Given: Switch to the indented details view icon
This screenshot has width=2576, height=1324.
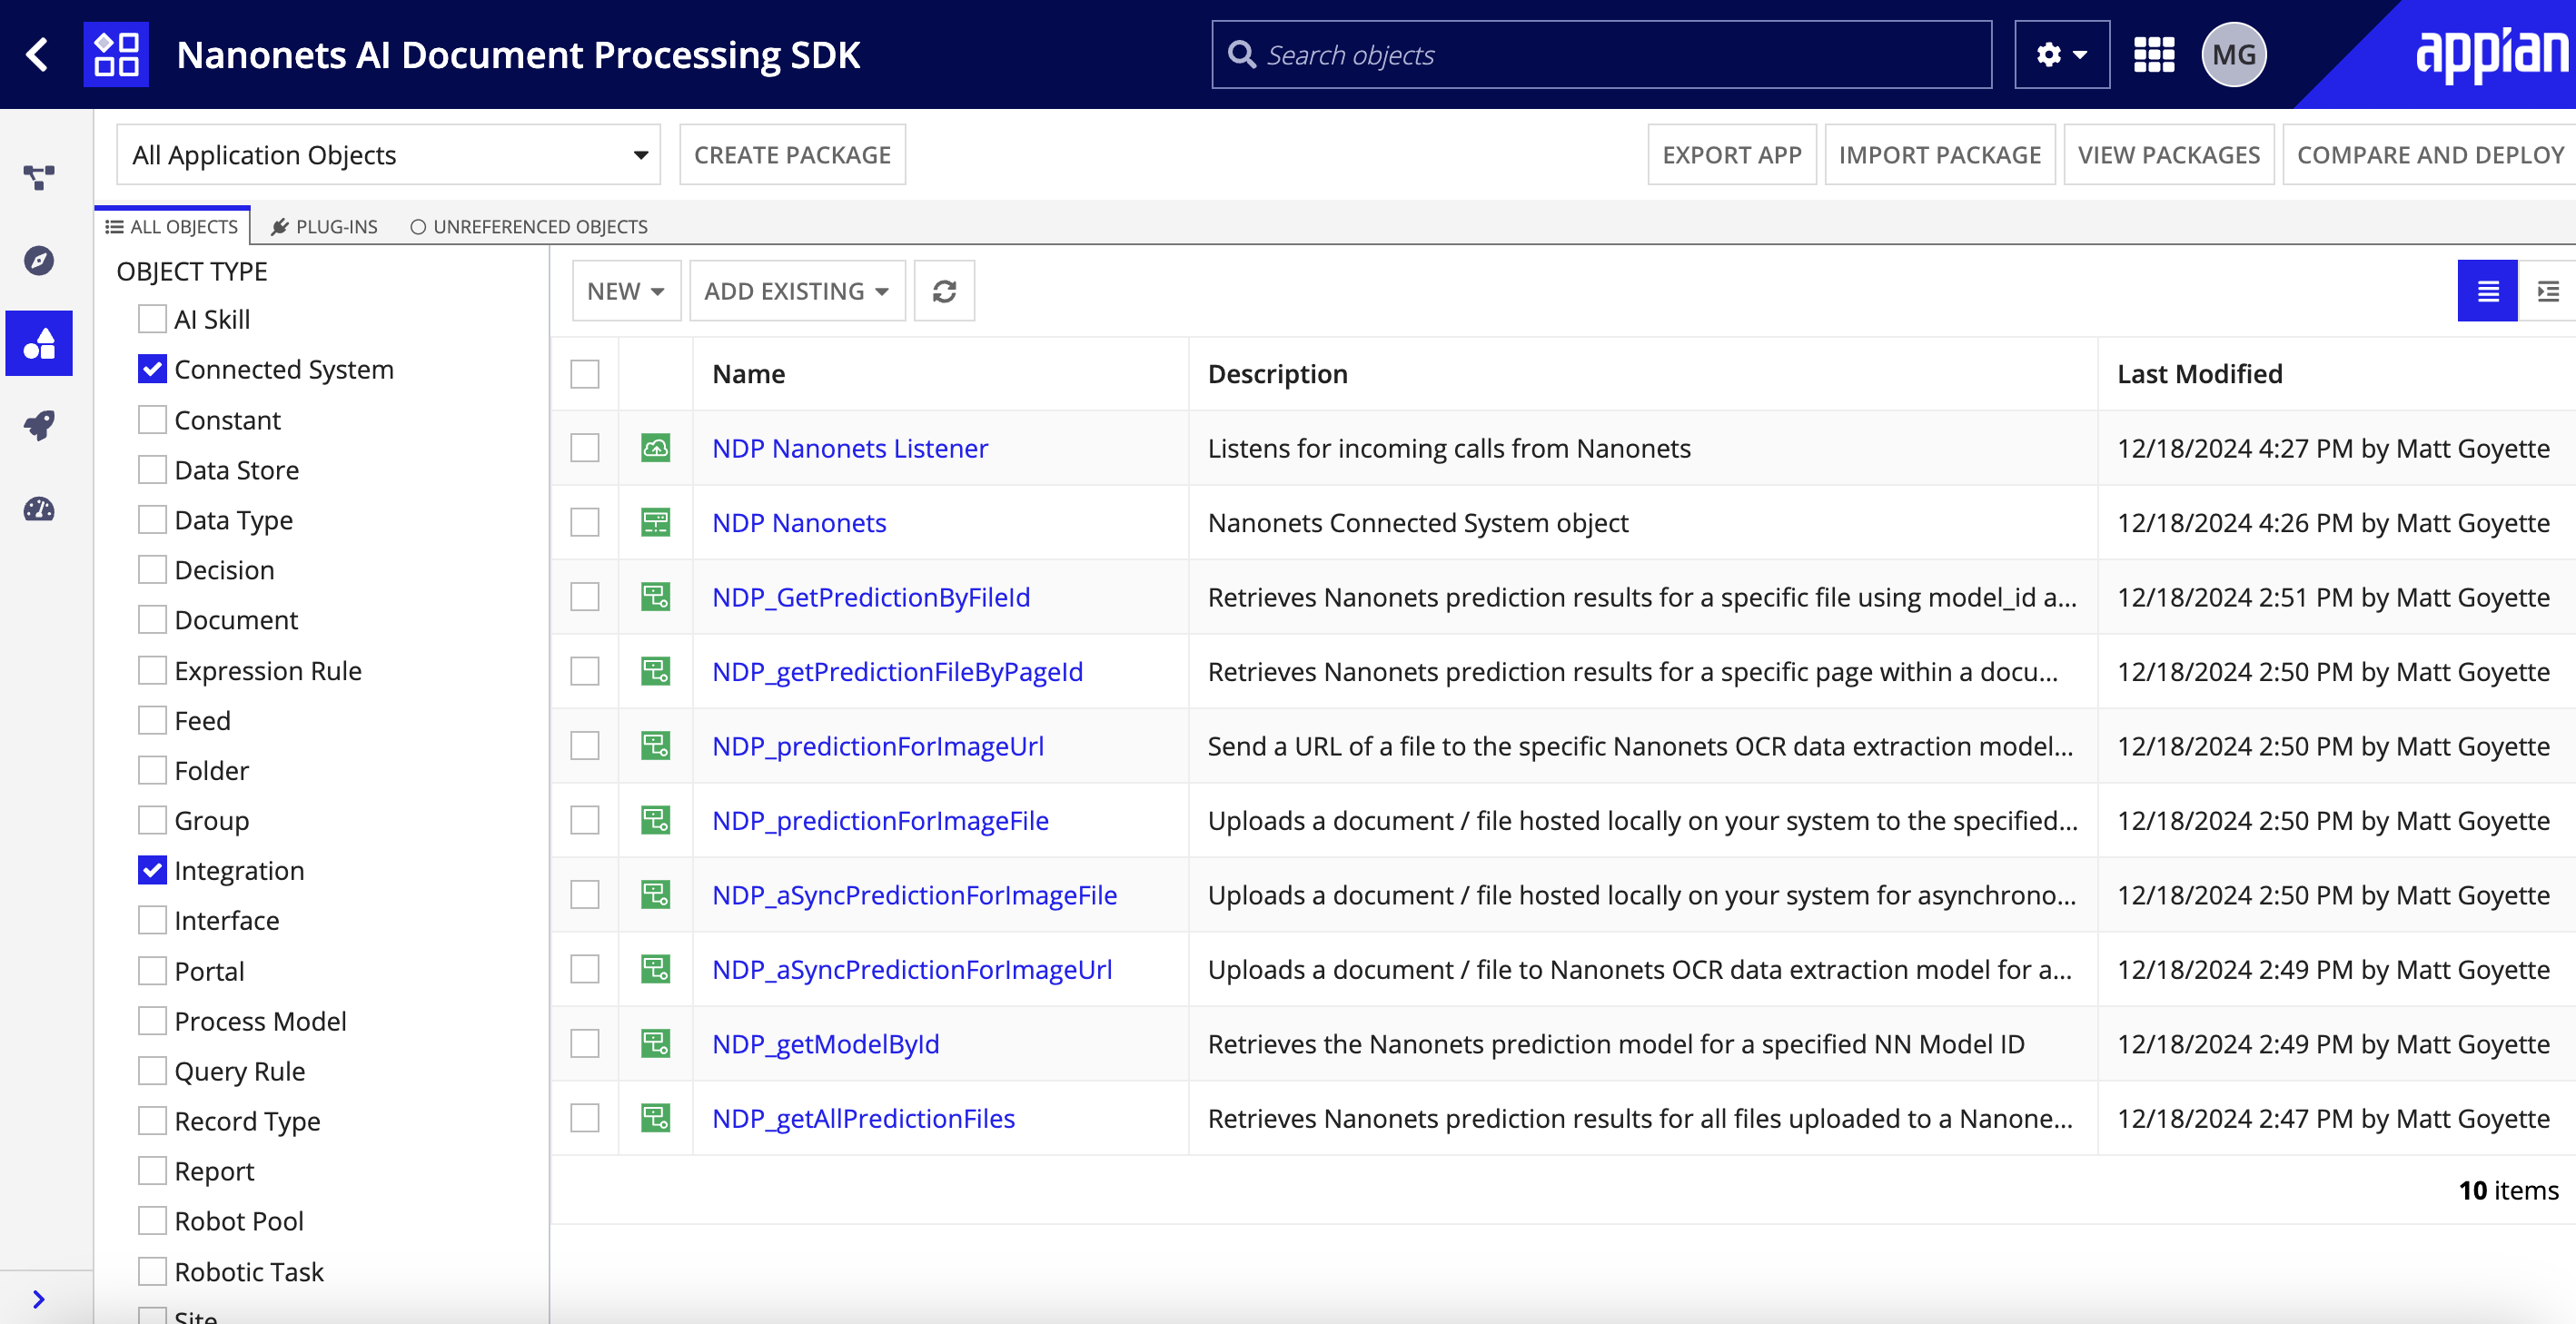Looking at the screenshot, I should coord(2546,291).
